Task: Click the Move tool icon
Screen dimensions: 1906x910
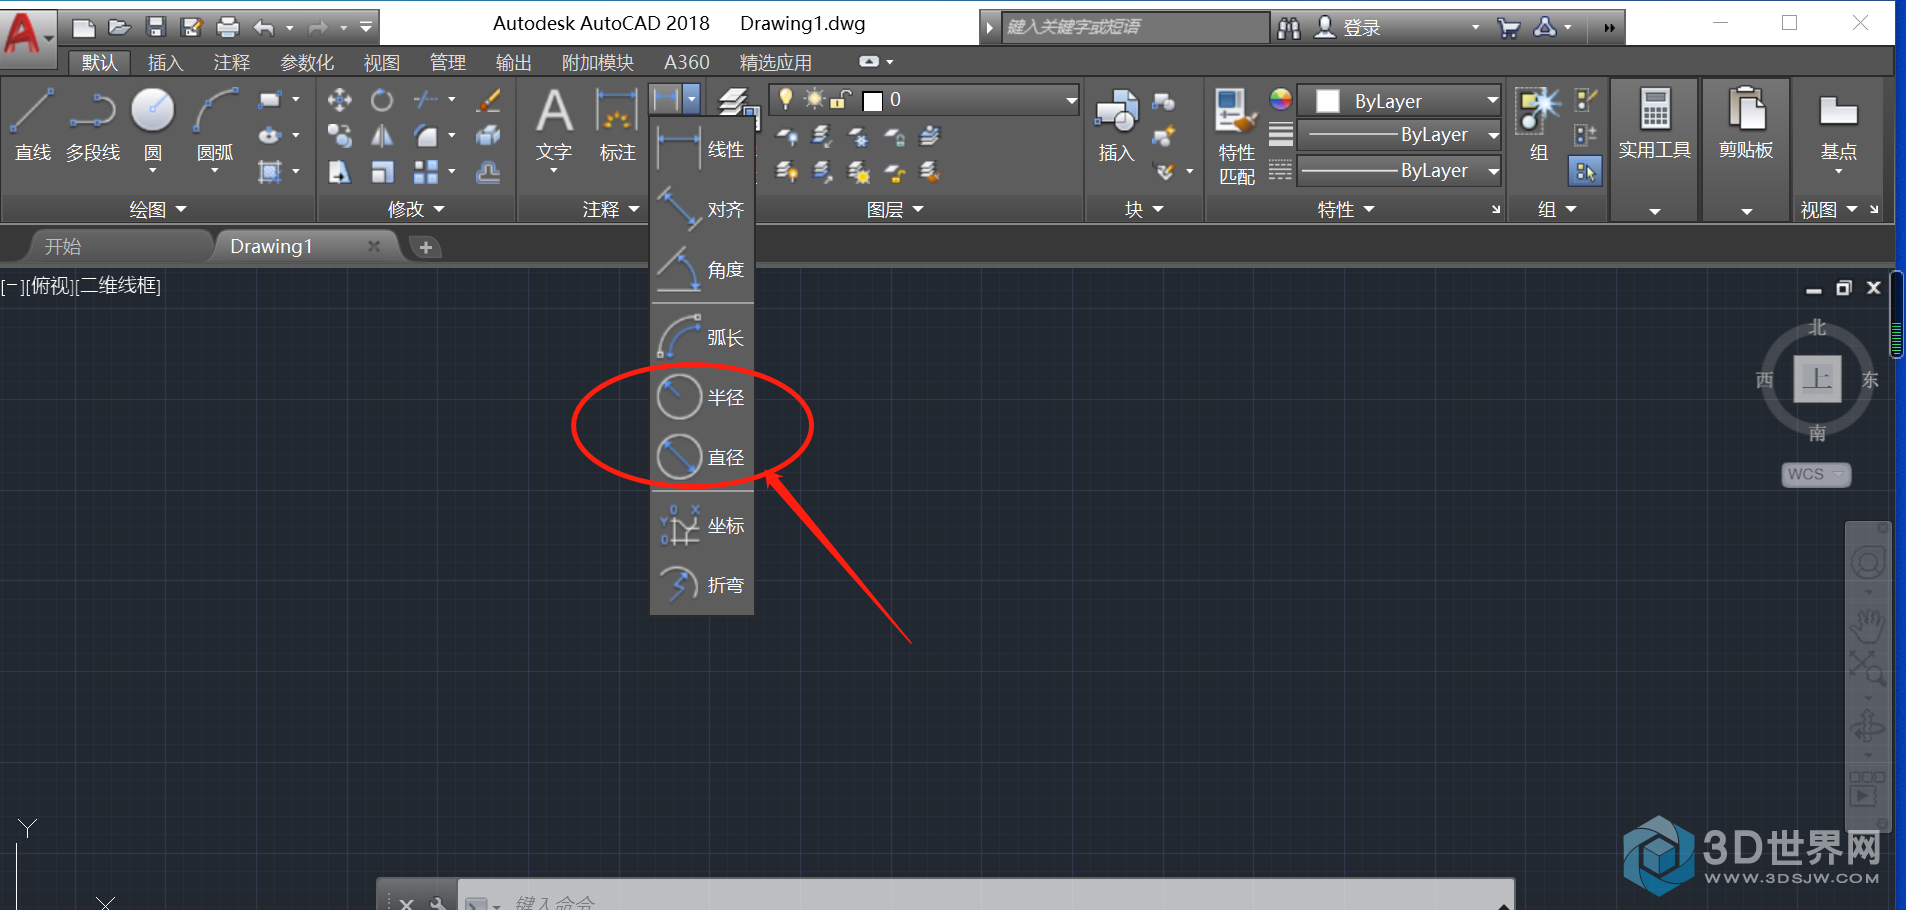Action: (x=339, y=100)
